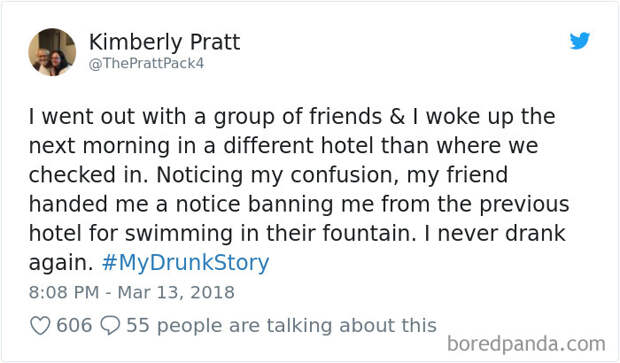Click the words "group of friends"
620x363 pixels.
(x=298, y=117)
